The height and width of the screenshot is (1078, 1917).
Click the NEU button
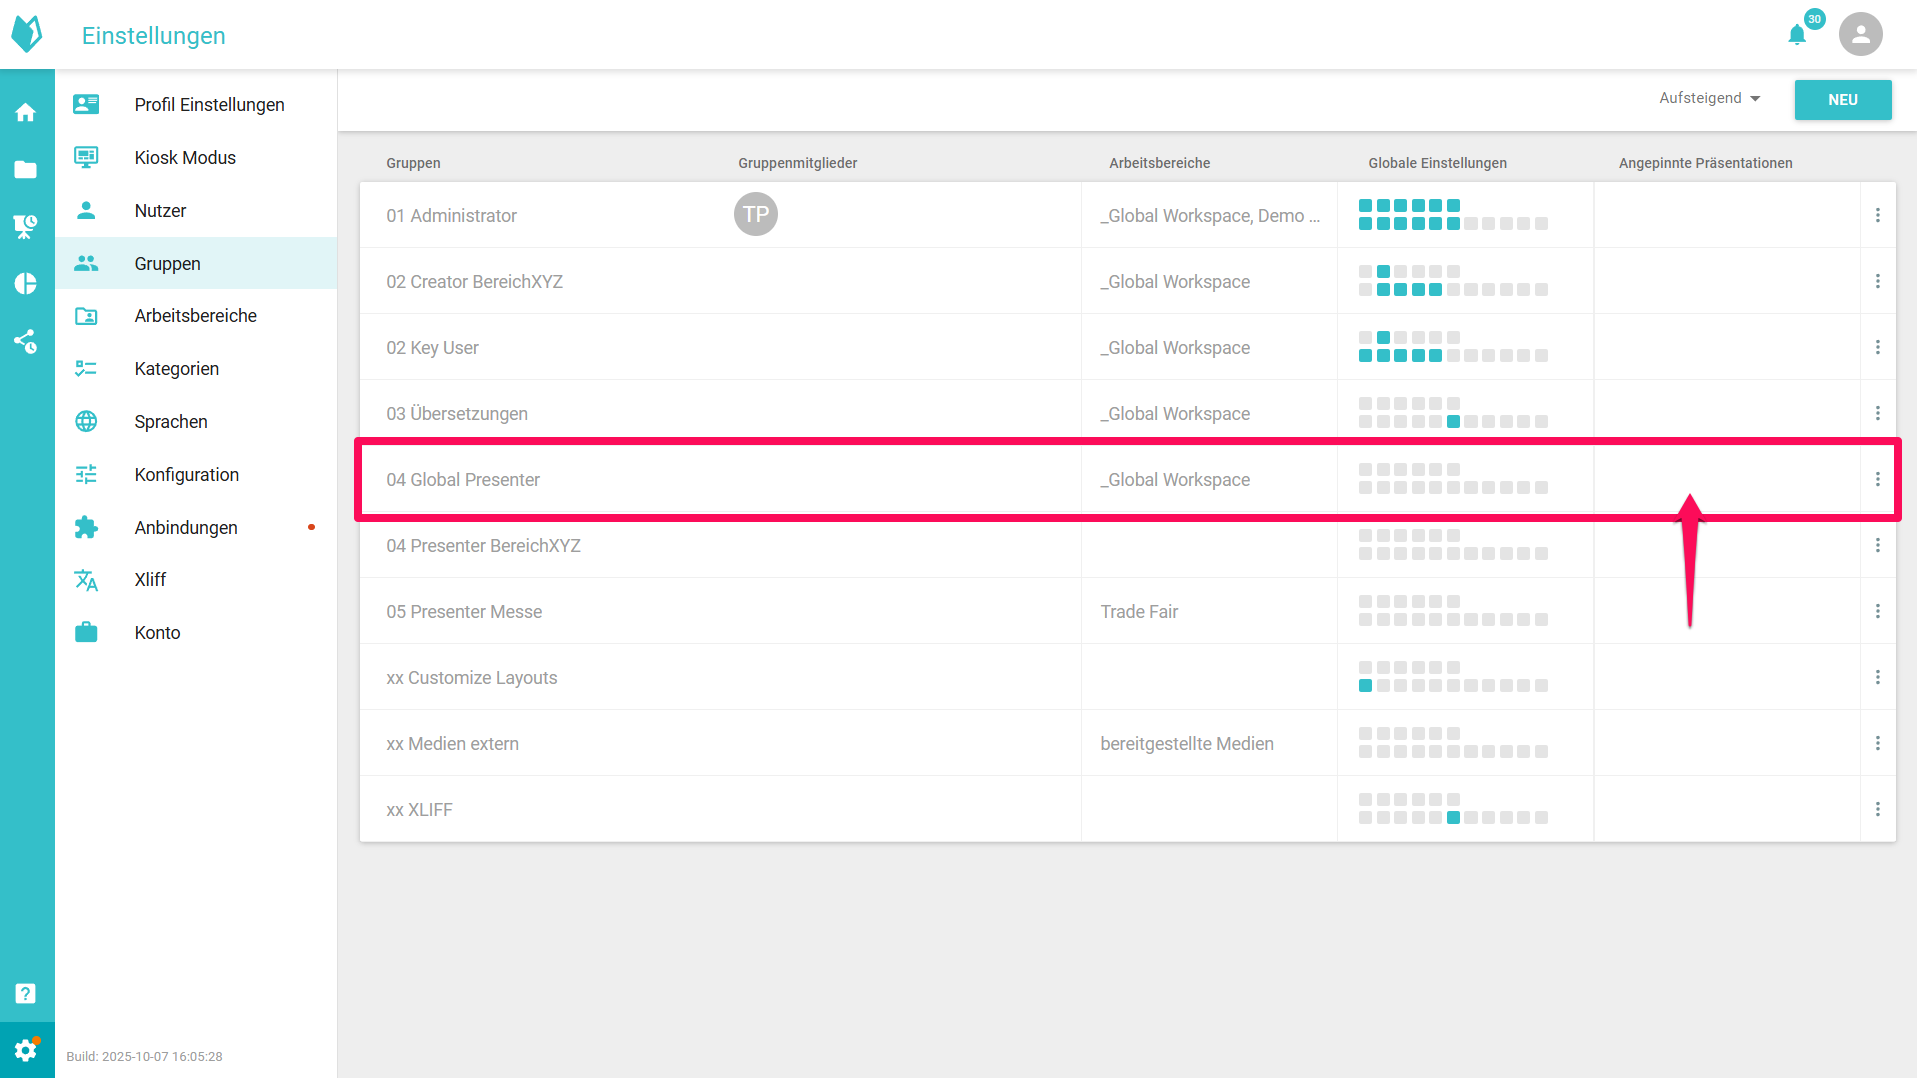tap(1842, 100)
